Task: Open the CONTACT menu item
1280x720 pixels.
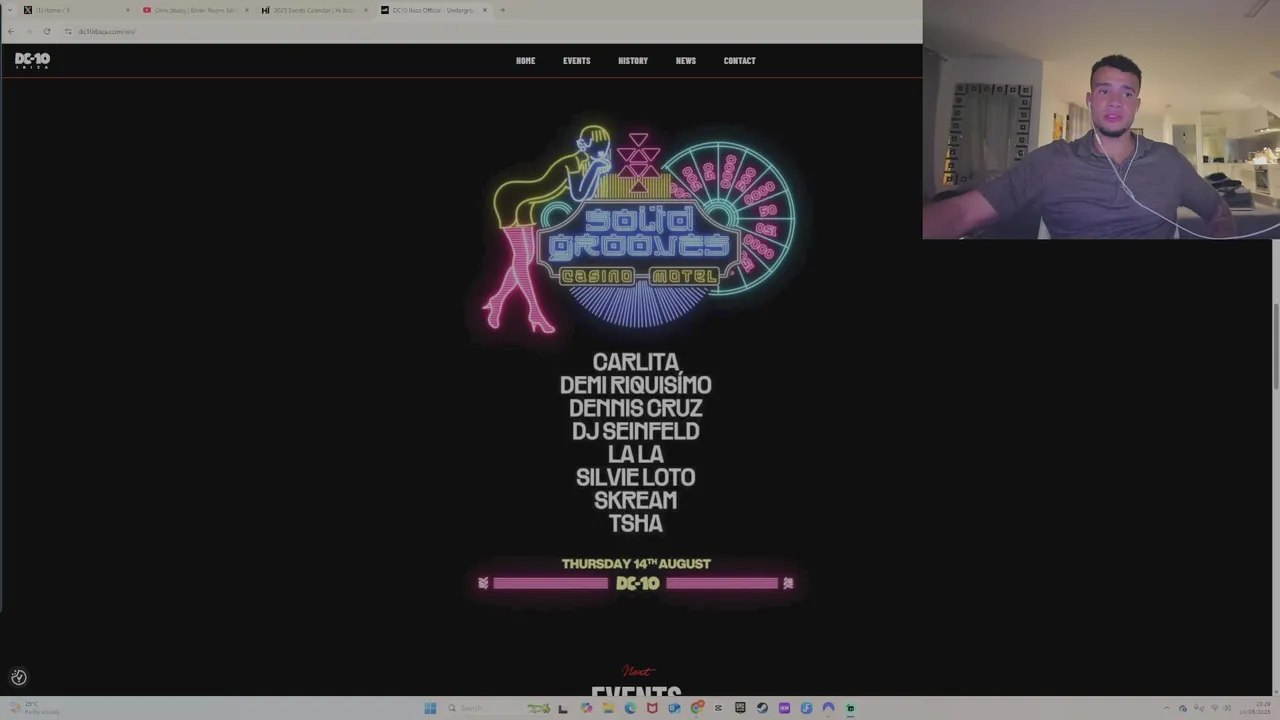Action: 739,61
